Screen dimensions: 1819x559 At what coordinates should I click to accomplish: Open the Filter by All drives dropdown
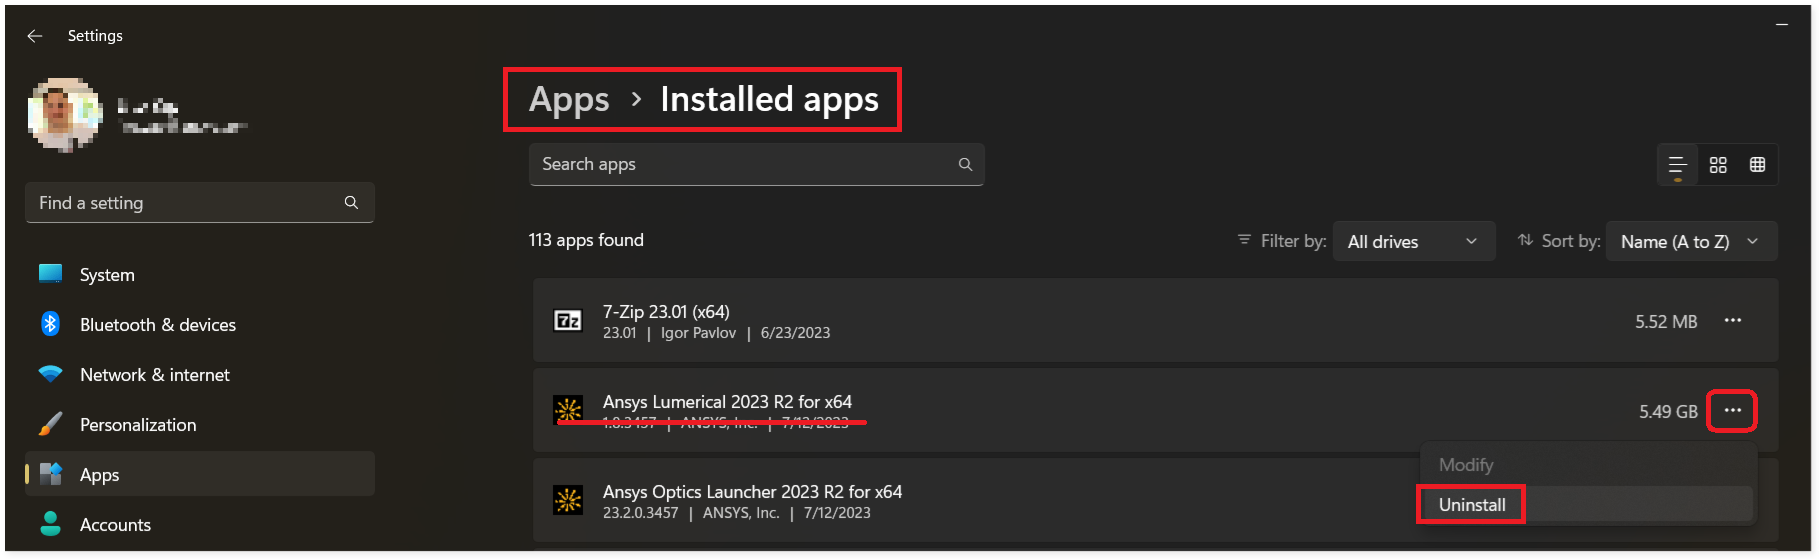point(1414,242)
